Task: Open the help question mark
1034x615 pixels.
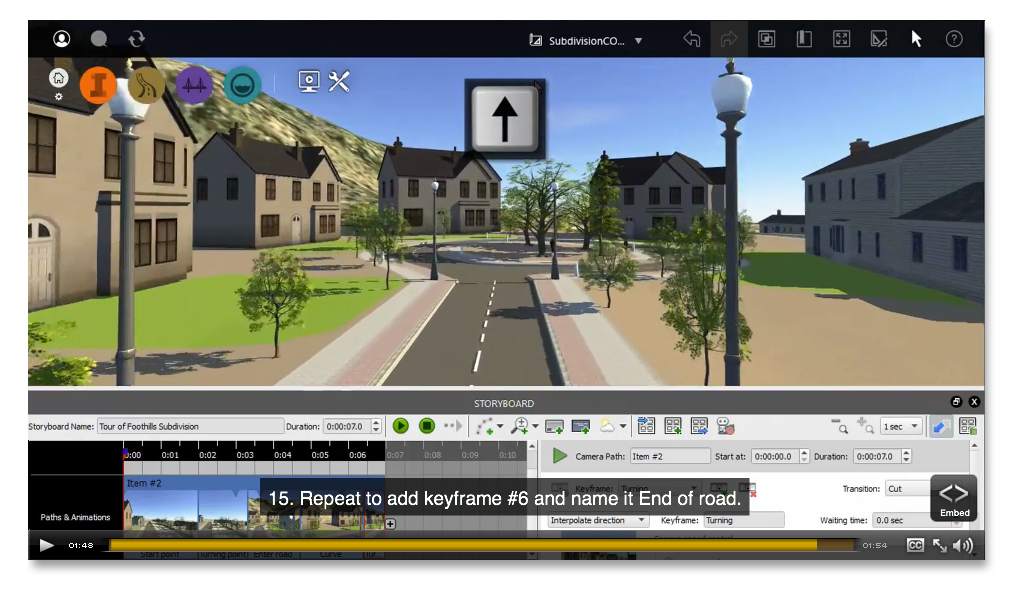Action: click(x=954, y=39)
